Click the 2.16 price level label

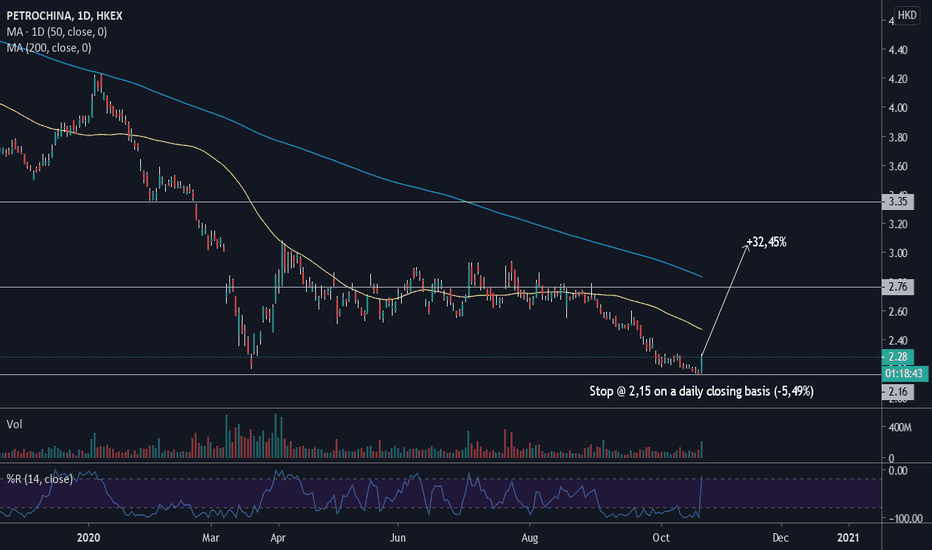(x=898, y=391)
